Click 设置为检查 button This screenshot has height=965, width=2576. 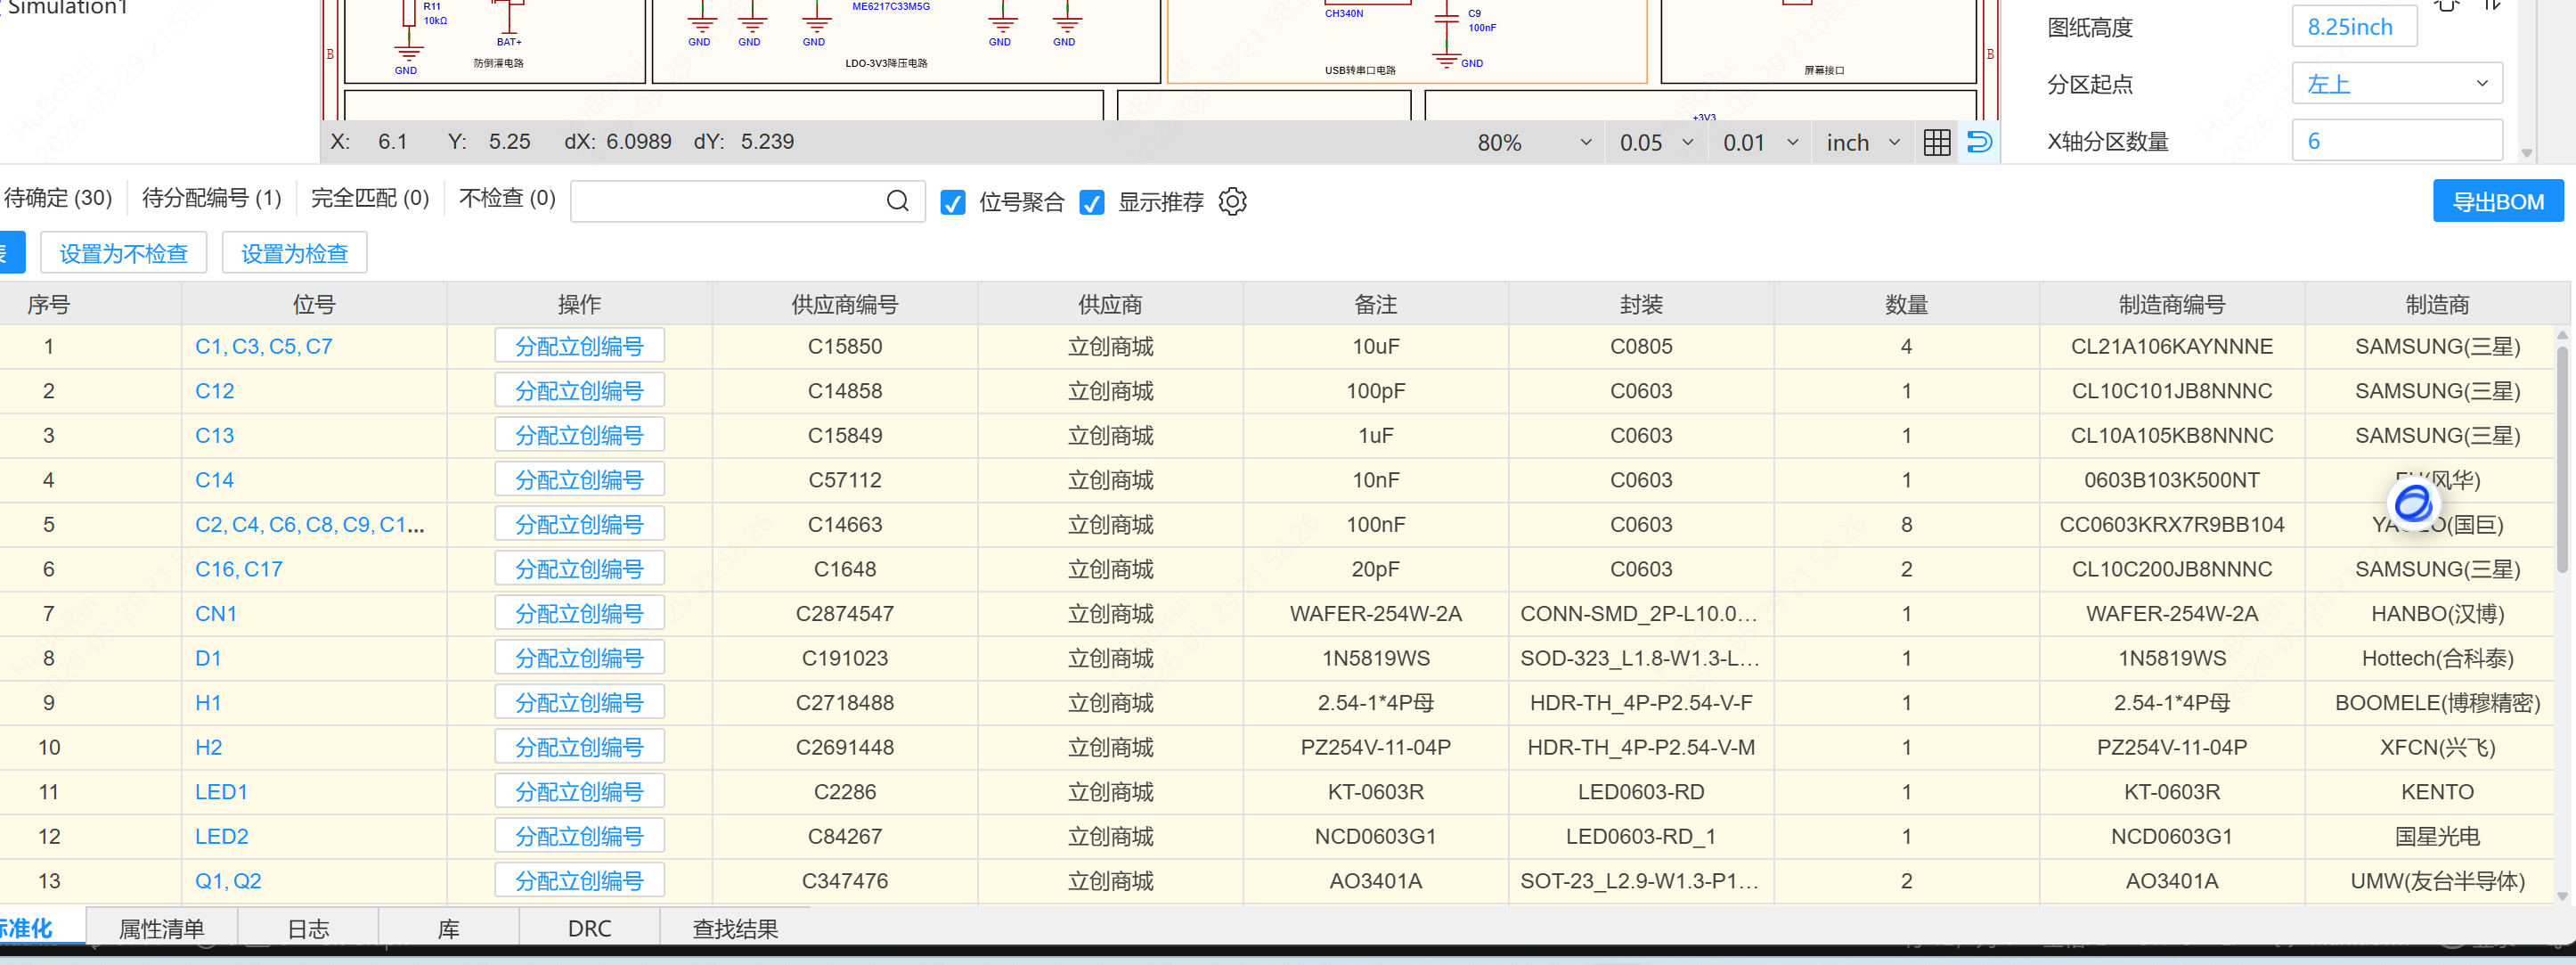295,253
